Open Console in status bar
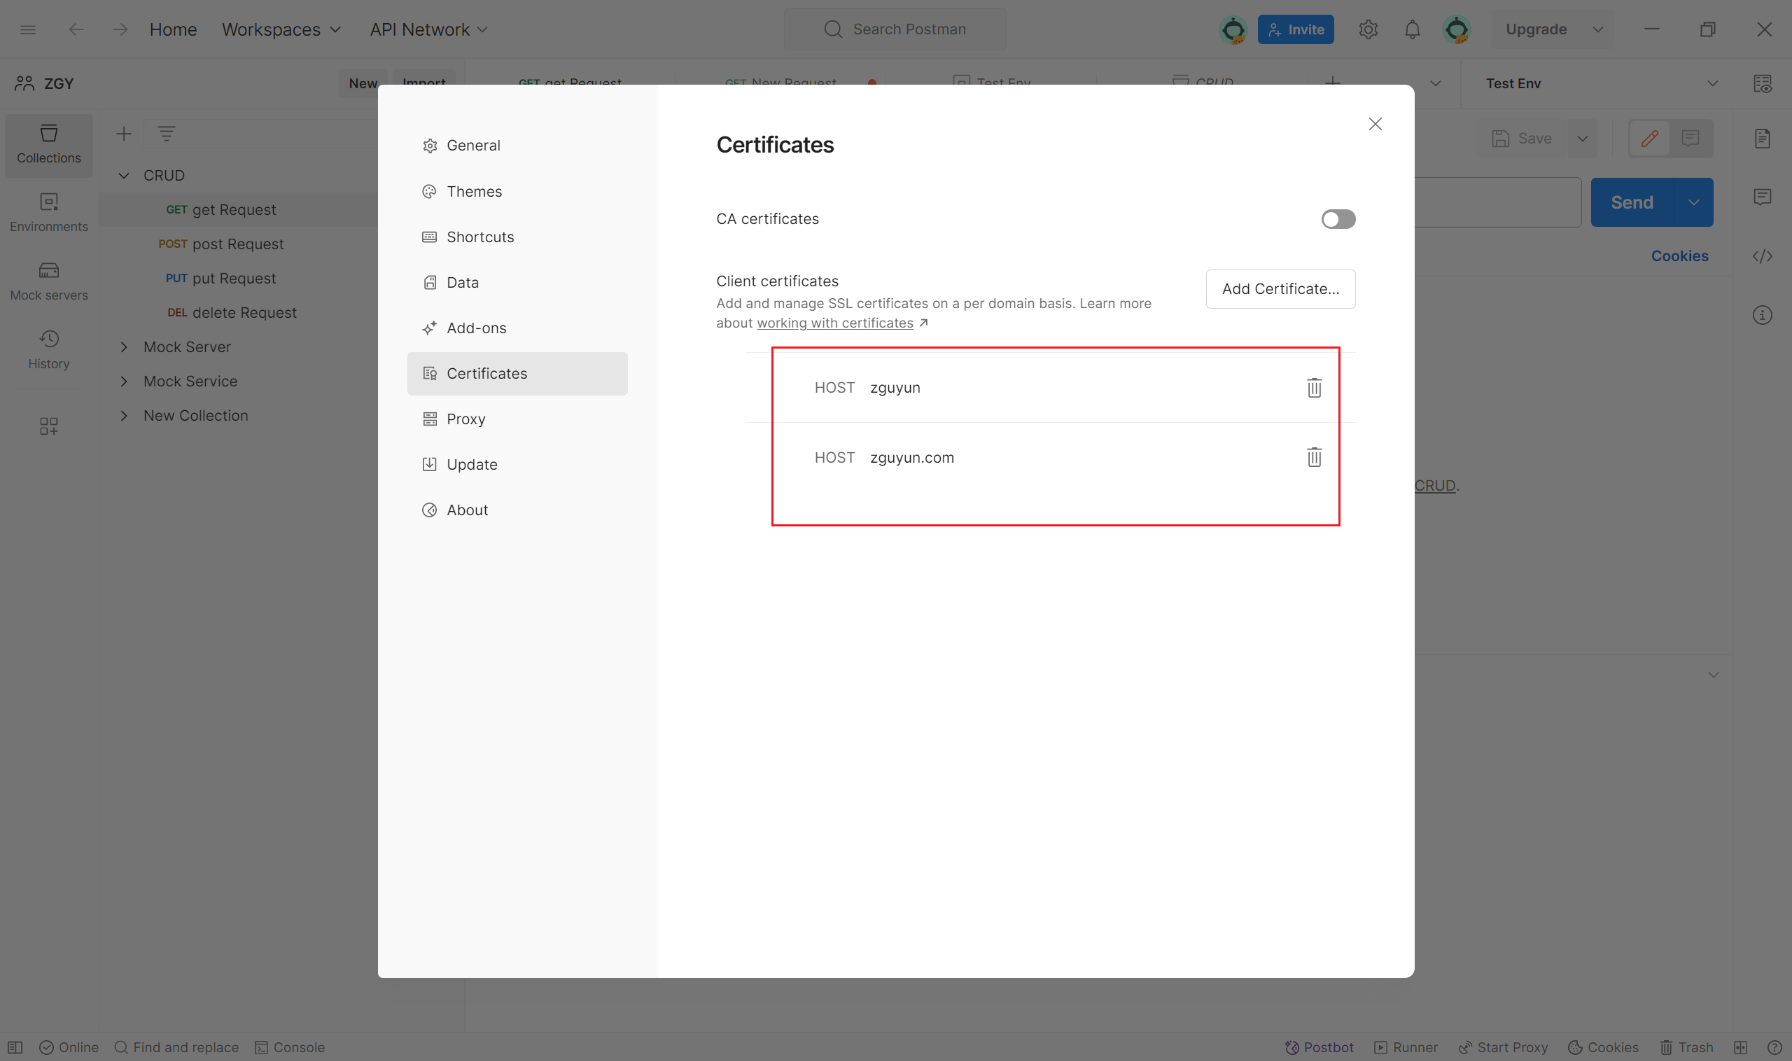This screenshot has width=1792, height=1061. (x=290, y=1047)
